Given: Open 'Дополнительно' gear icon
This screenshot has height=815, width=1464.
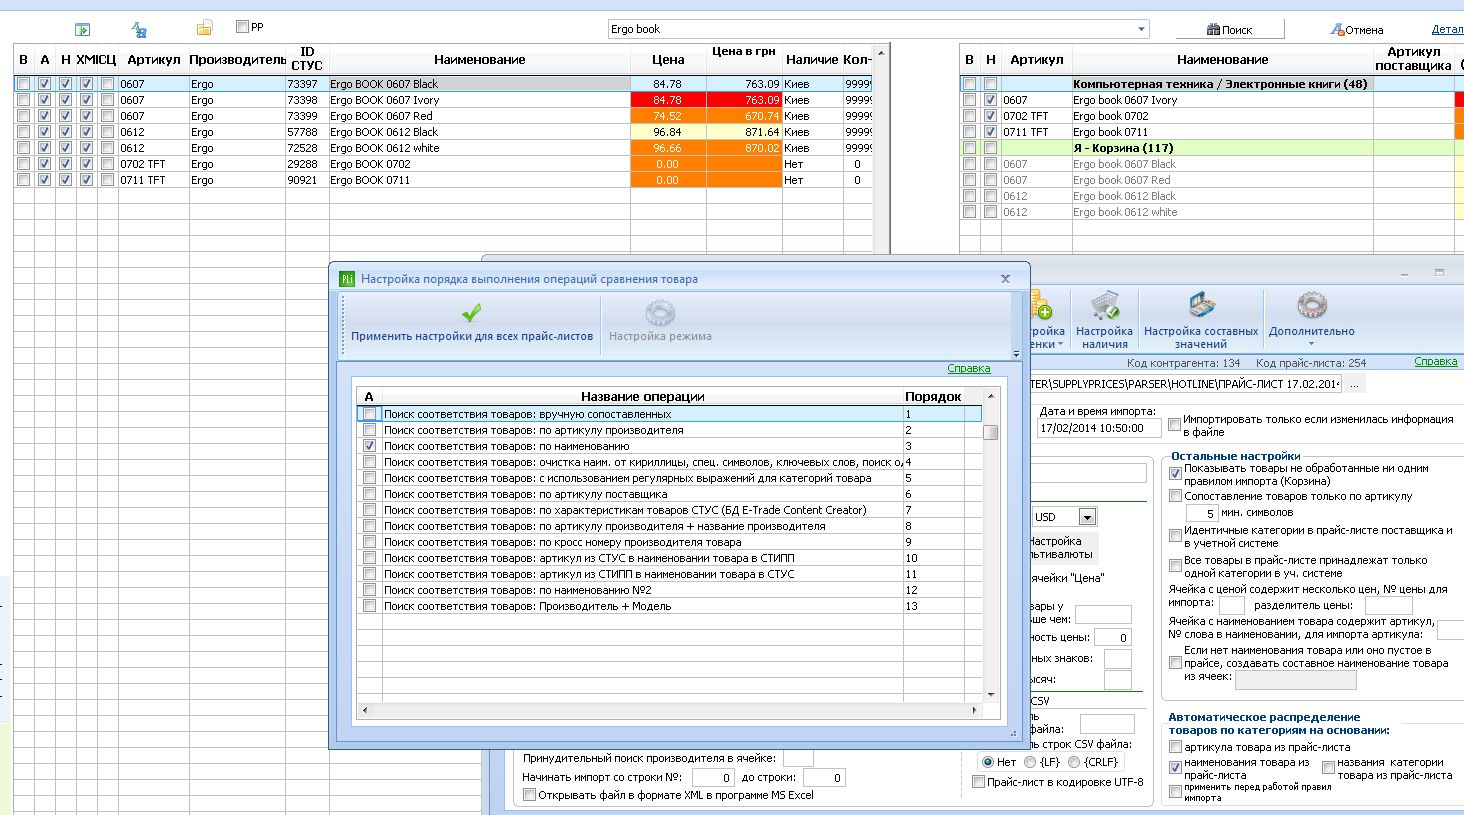Looking at the screenshot, I should [1311, 306].
